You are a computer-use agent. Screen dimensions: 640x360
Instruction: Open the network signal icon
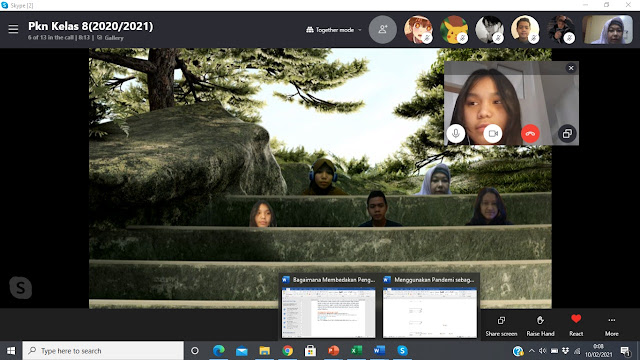click(x=577, y=351)
